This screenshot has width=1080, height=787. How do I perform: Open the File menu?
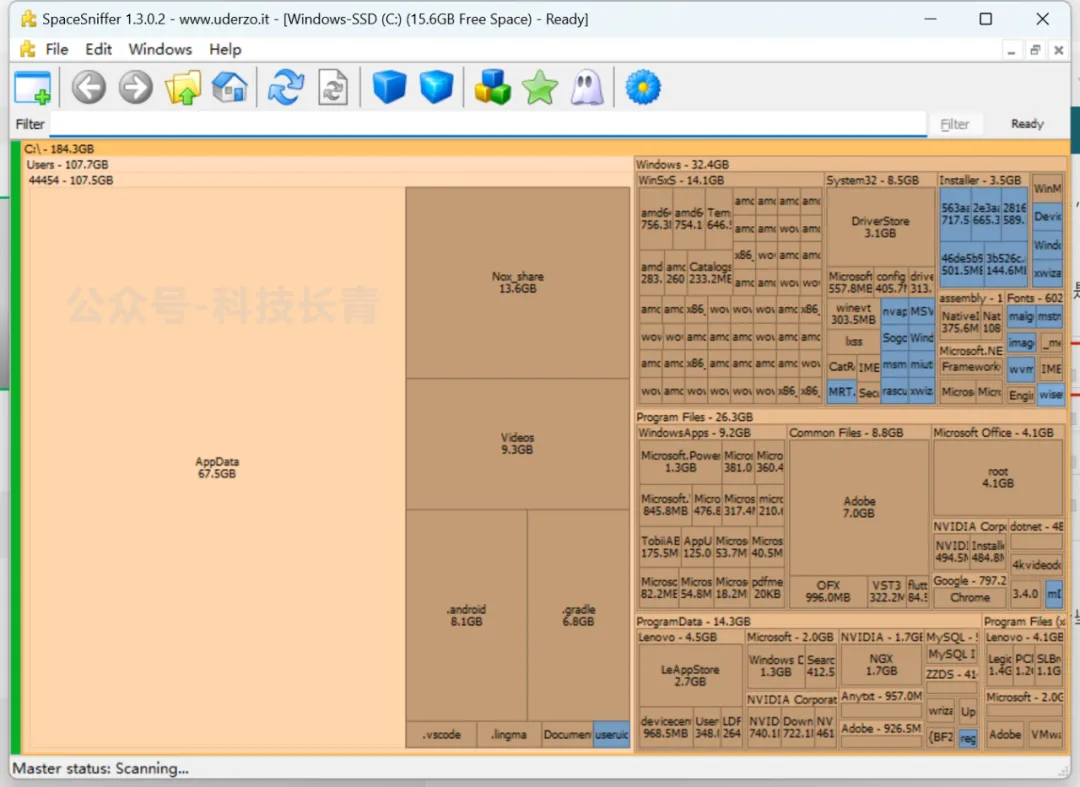(57, 49)
